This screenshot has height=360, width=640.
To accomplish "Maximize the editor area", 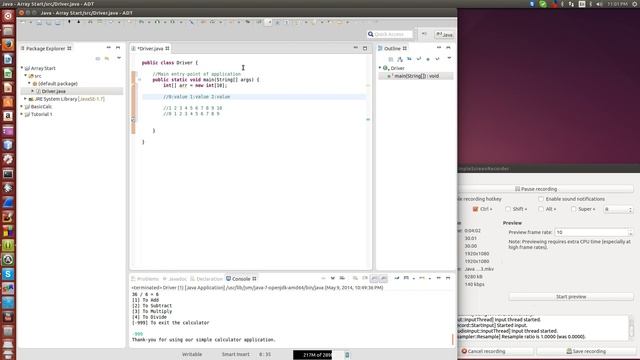I will click(x=365, y=48).
